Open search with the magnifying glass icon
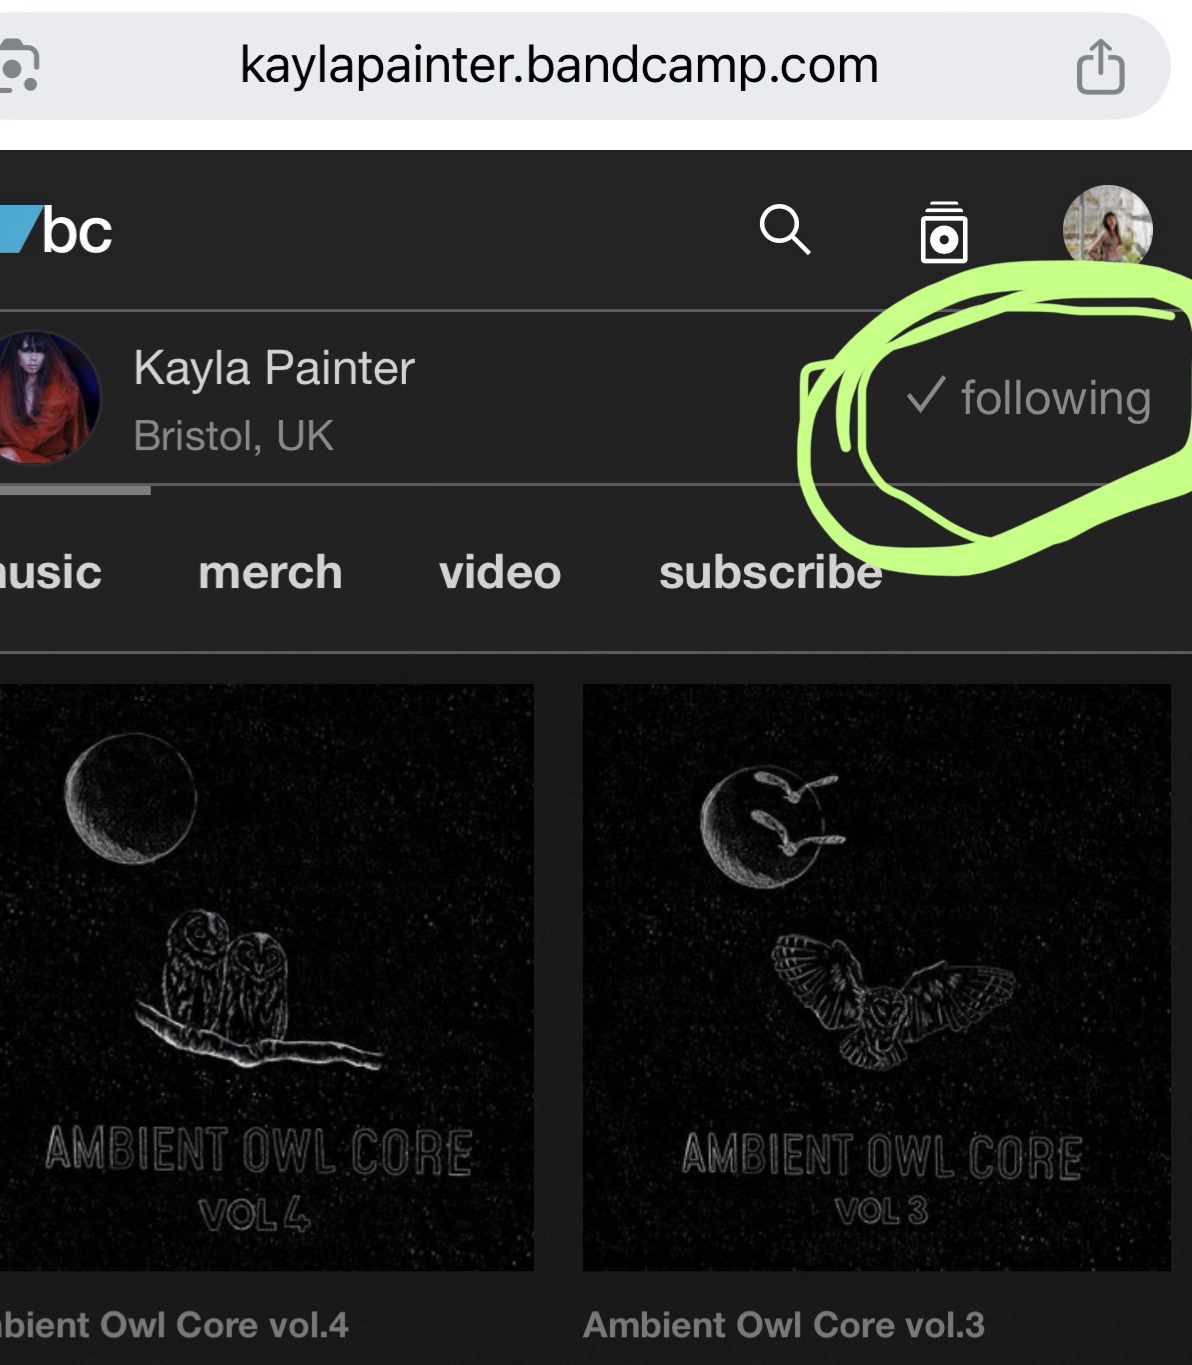Viewport: 1192px width, 1365px height. pos(784,231)
